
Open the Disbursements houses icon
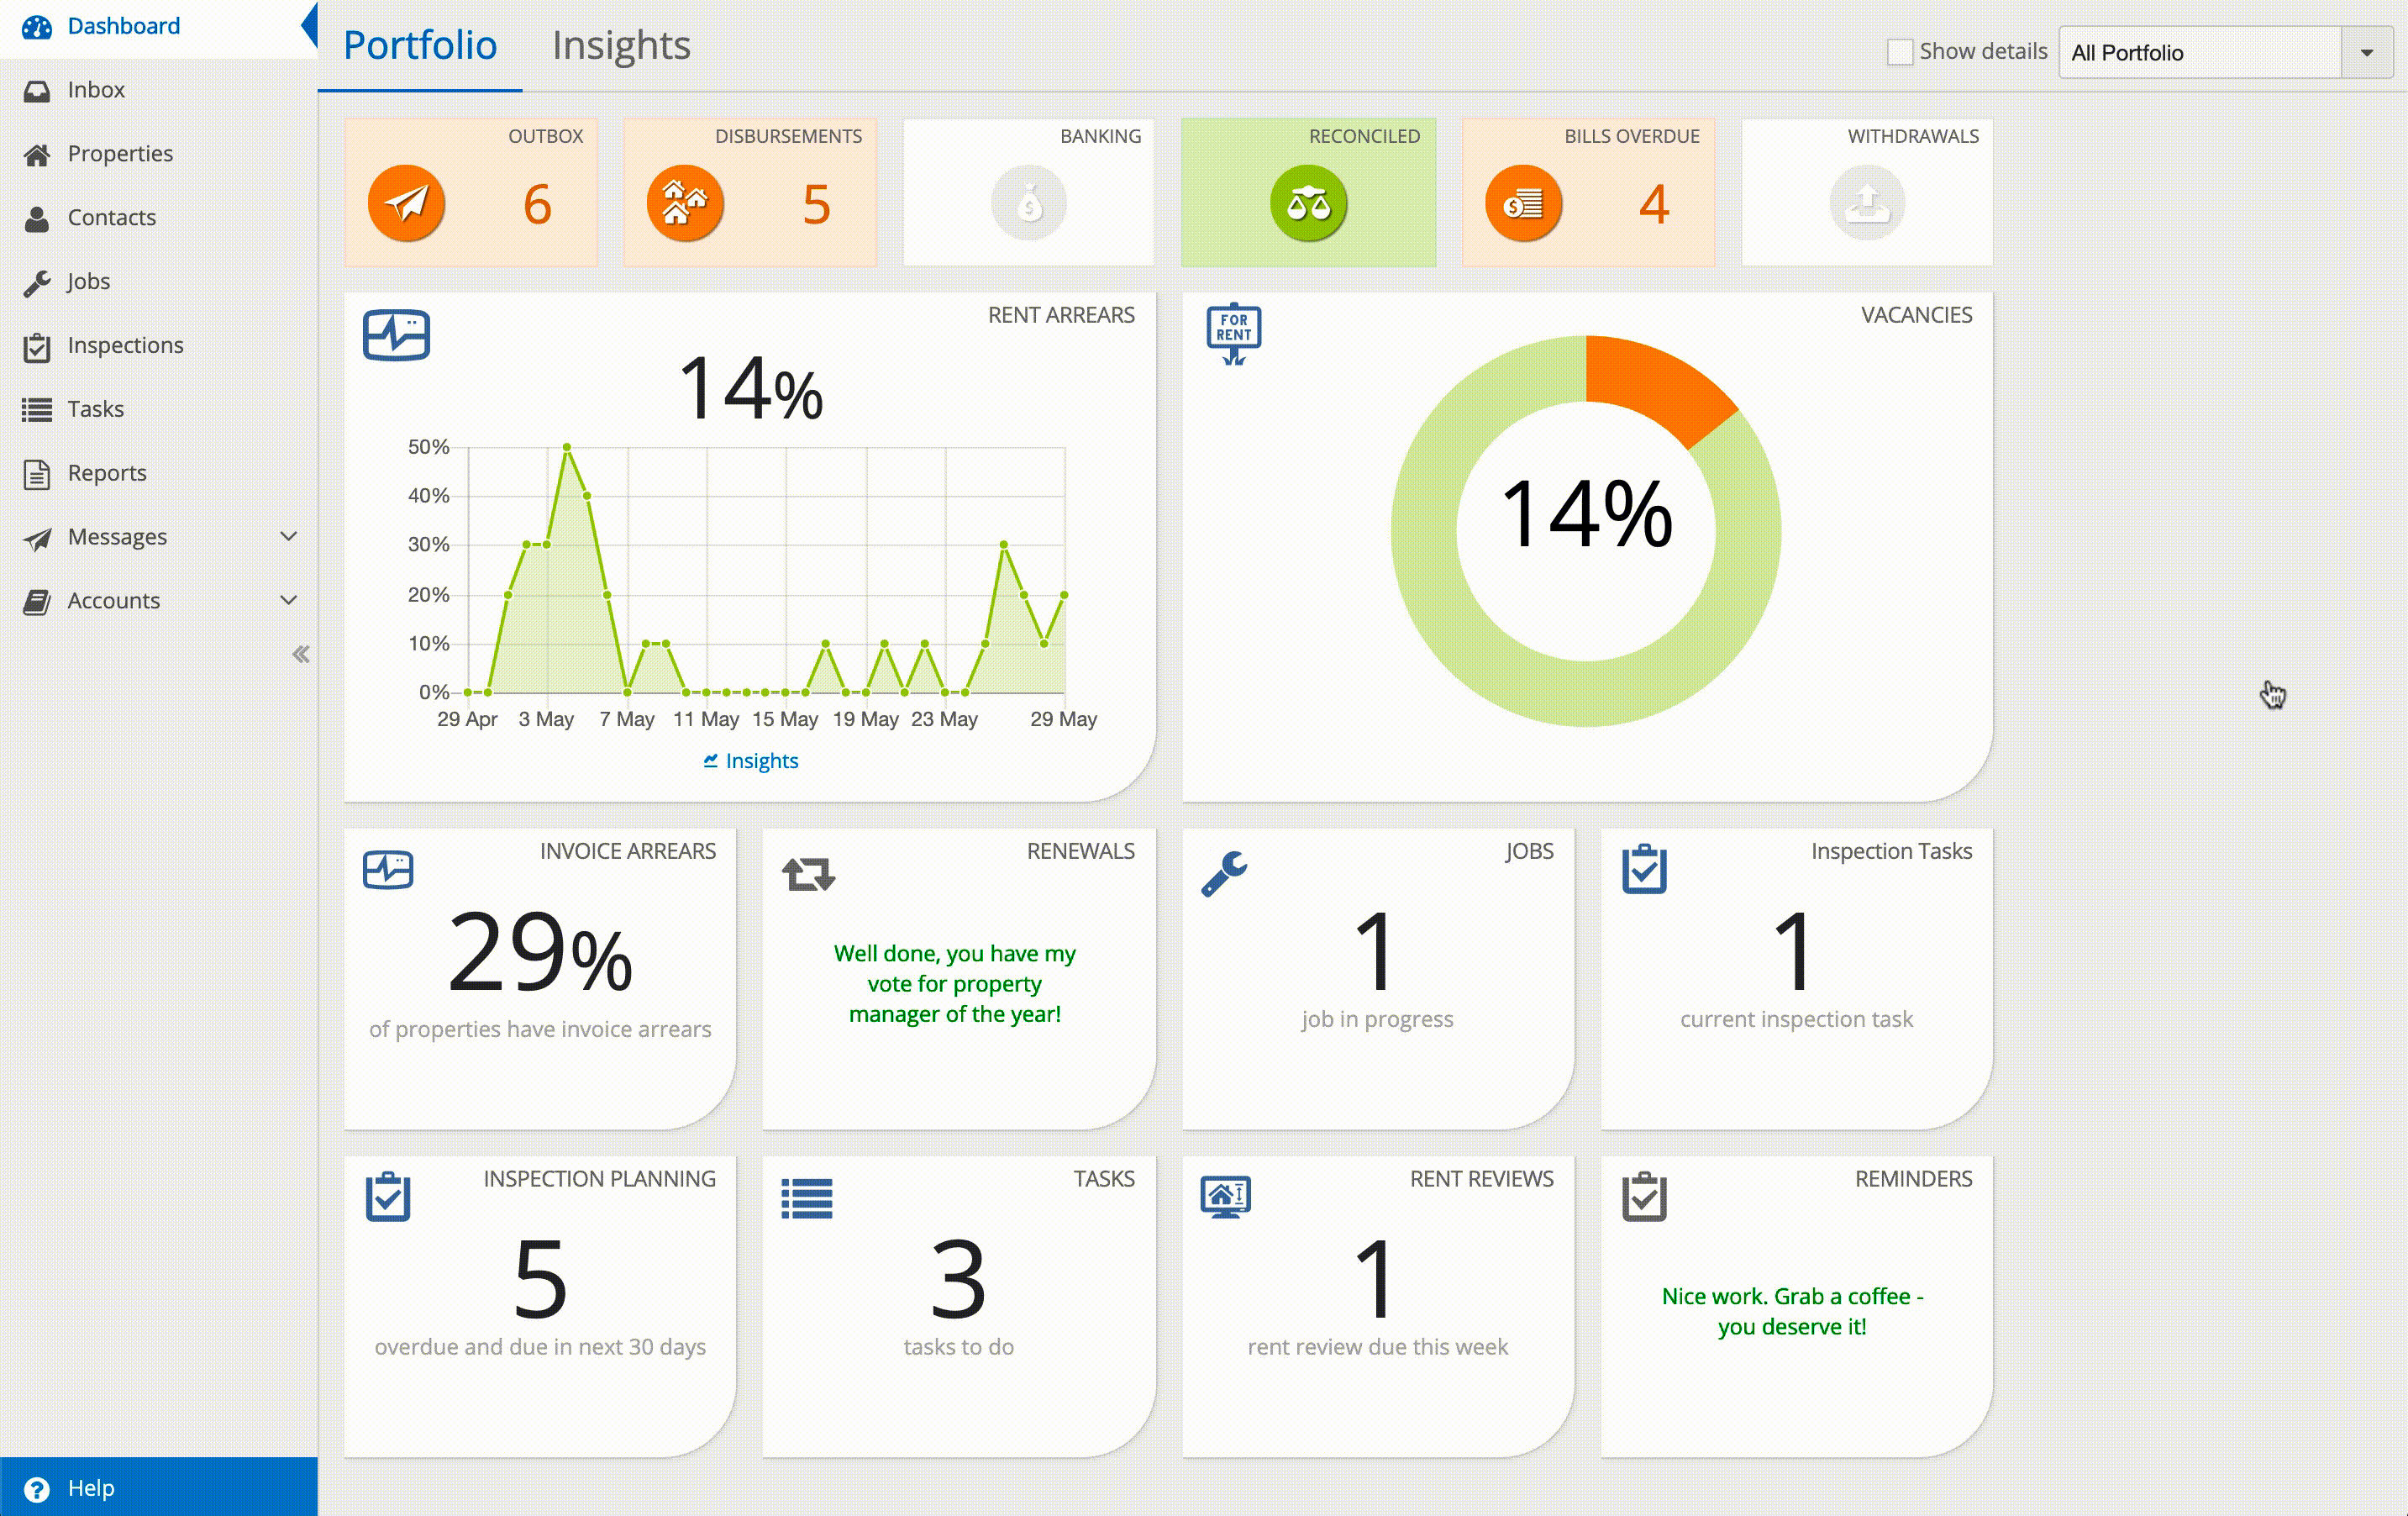(685, 203)
